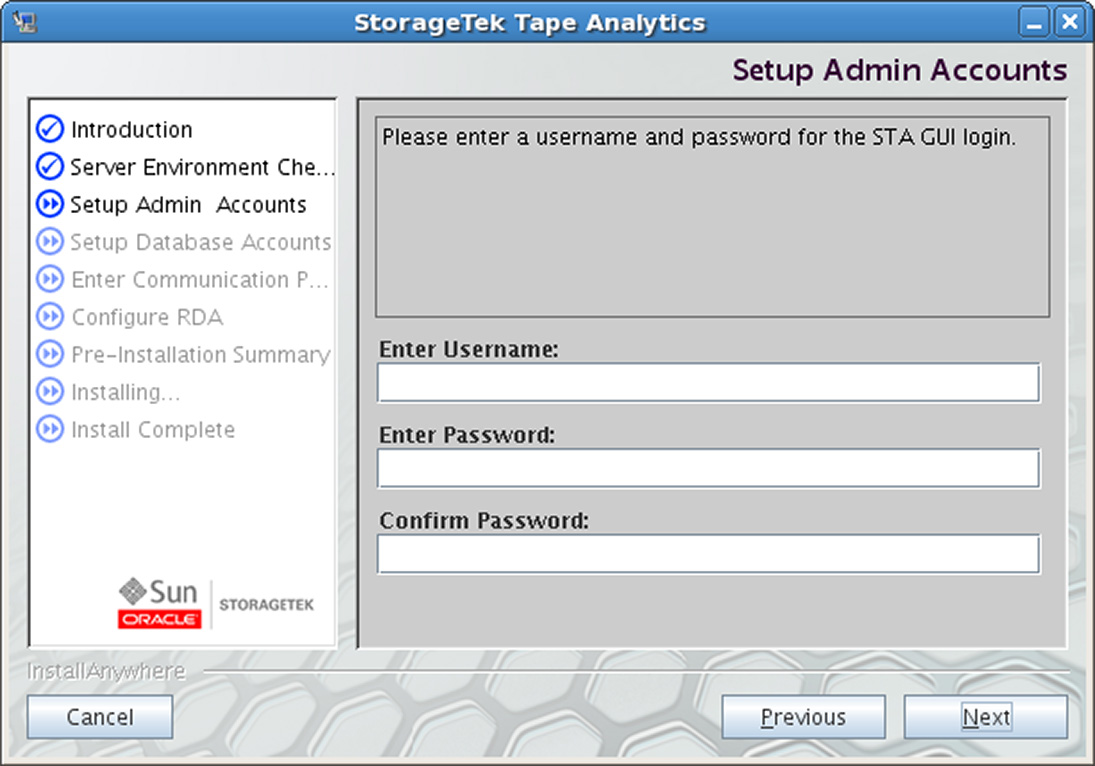Click the STA GUI login instruction text

[x=699, y=138]
